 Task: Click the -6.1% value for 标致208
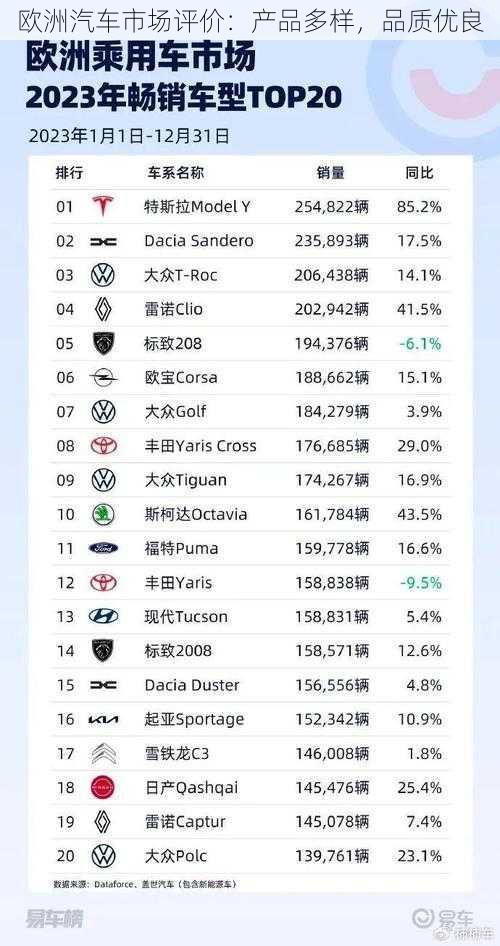420,344
